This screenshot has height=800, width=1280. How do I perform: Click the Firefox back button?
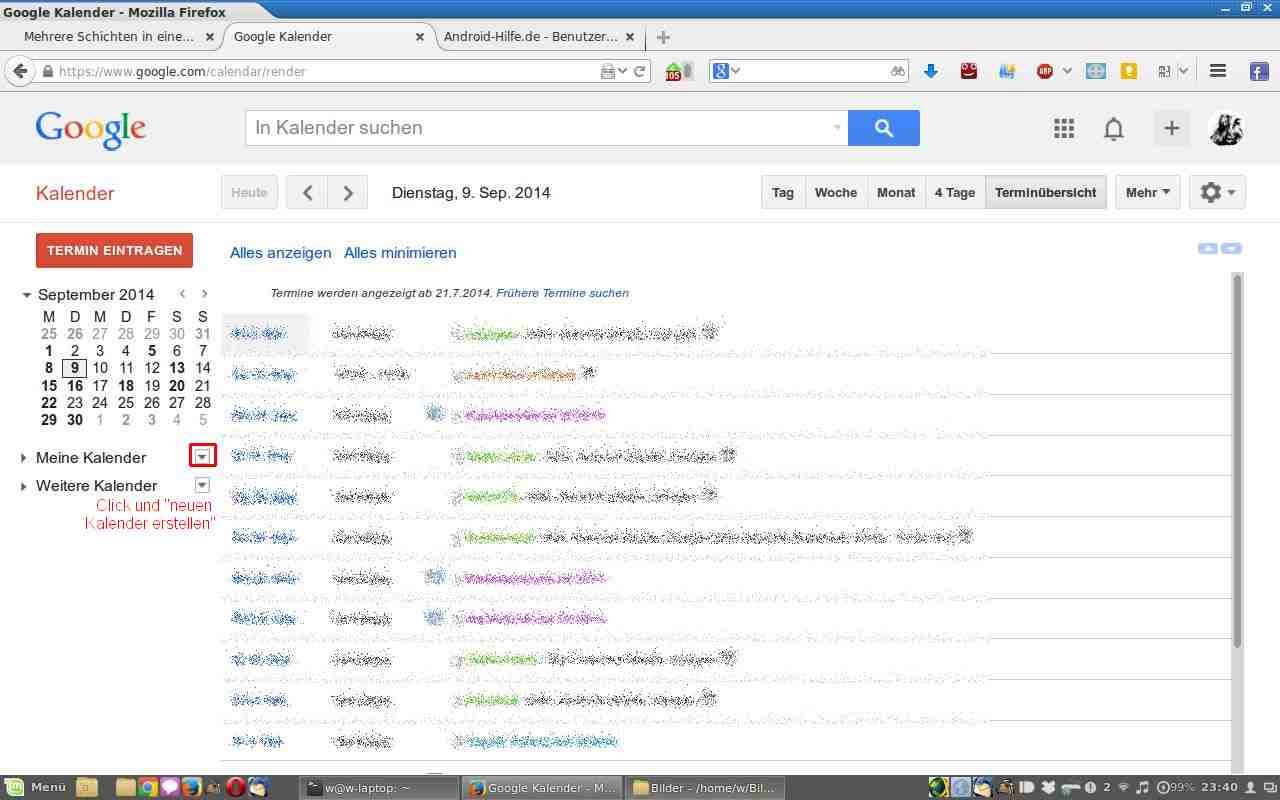click(x=20, y=71)
